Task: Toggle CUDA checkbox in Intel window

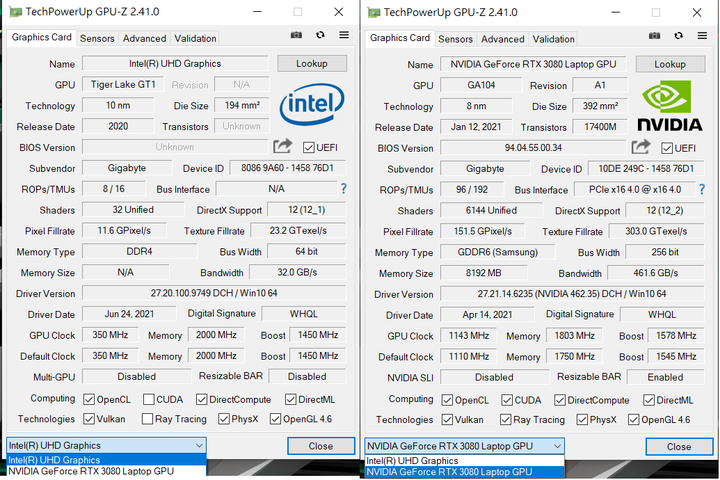Action: point(149,400)
